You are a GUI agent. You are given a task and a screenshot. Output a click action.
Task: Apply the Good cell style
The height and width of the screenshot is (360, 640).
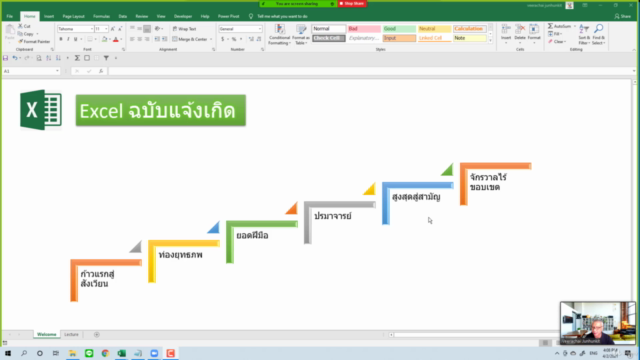coord(399,29)
